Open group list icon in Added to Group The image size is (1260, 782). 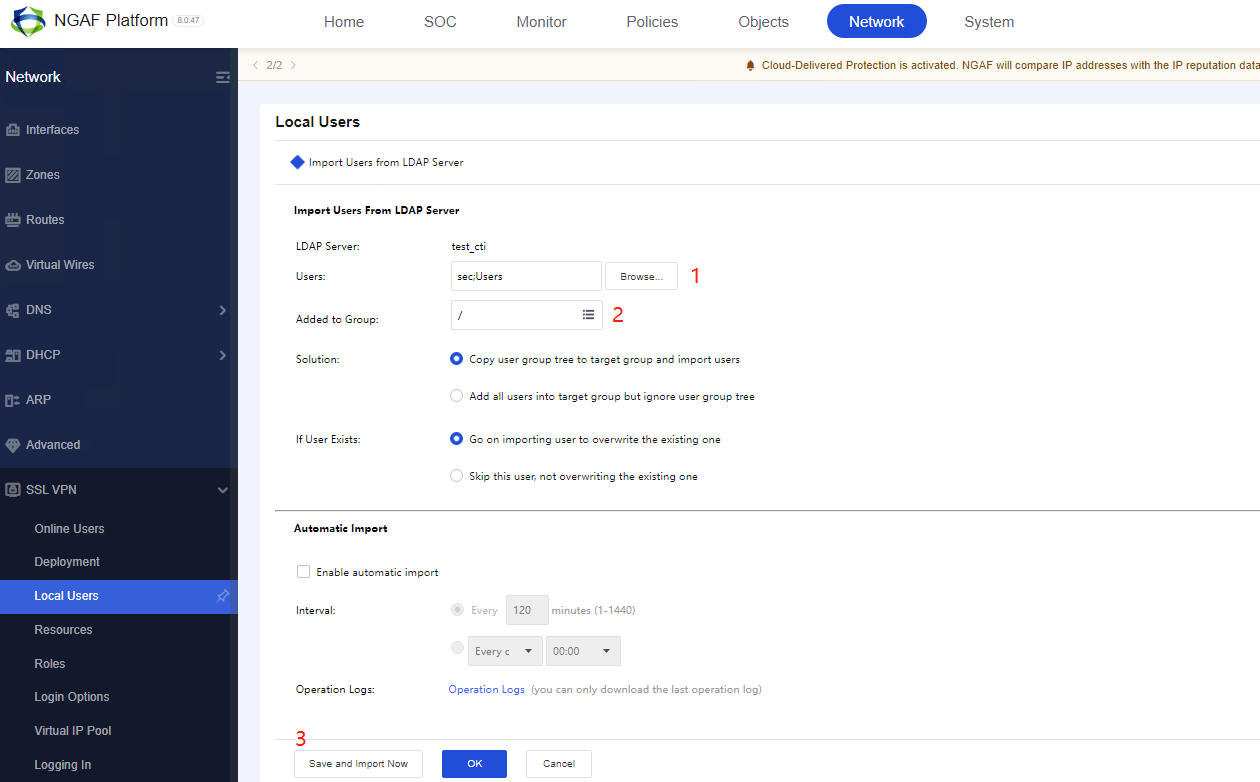point(589,315)
